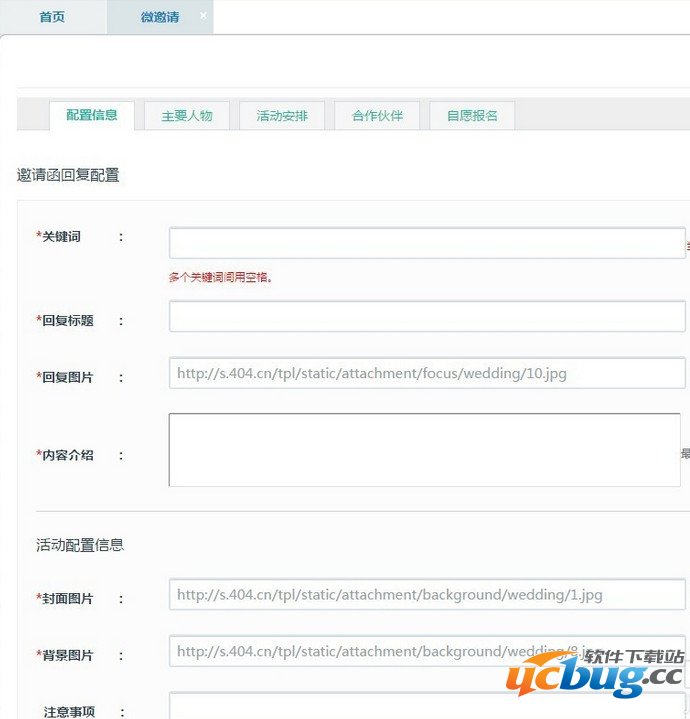The image size is (690, 719).
Task: Click the 回复标题 field label
Action: 66,321
